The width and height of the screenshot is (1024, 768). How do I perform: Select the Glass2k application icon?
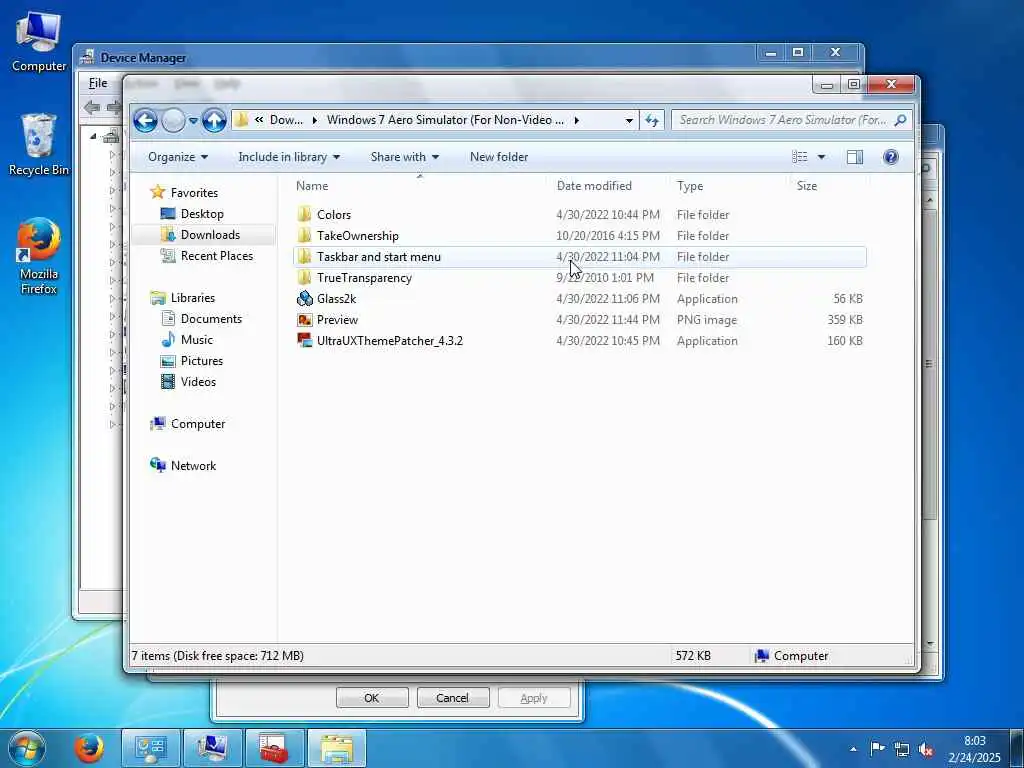[x=304, y=298]
